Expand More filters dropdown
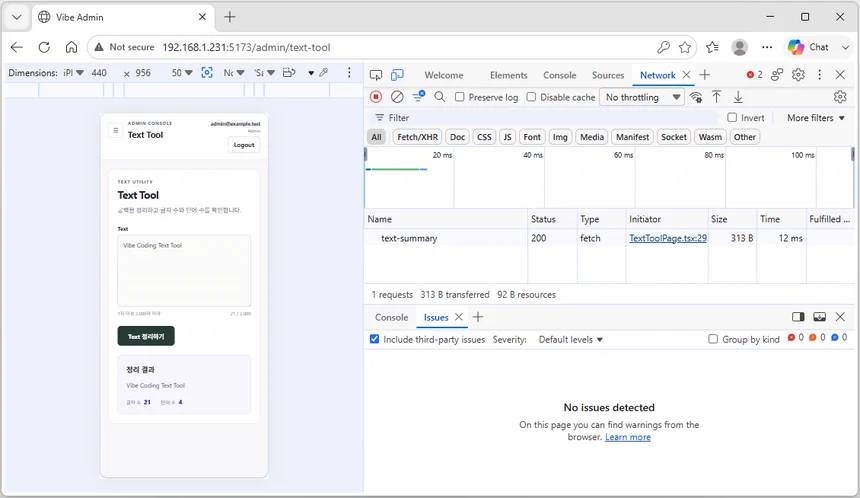This screenshot has height=498, width=860. (816, 117)
